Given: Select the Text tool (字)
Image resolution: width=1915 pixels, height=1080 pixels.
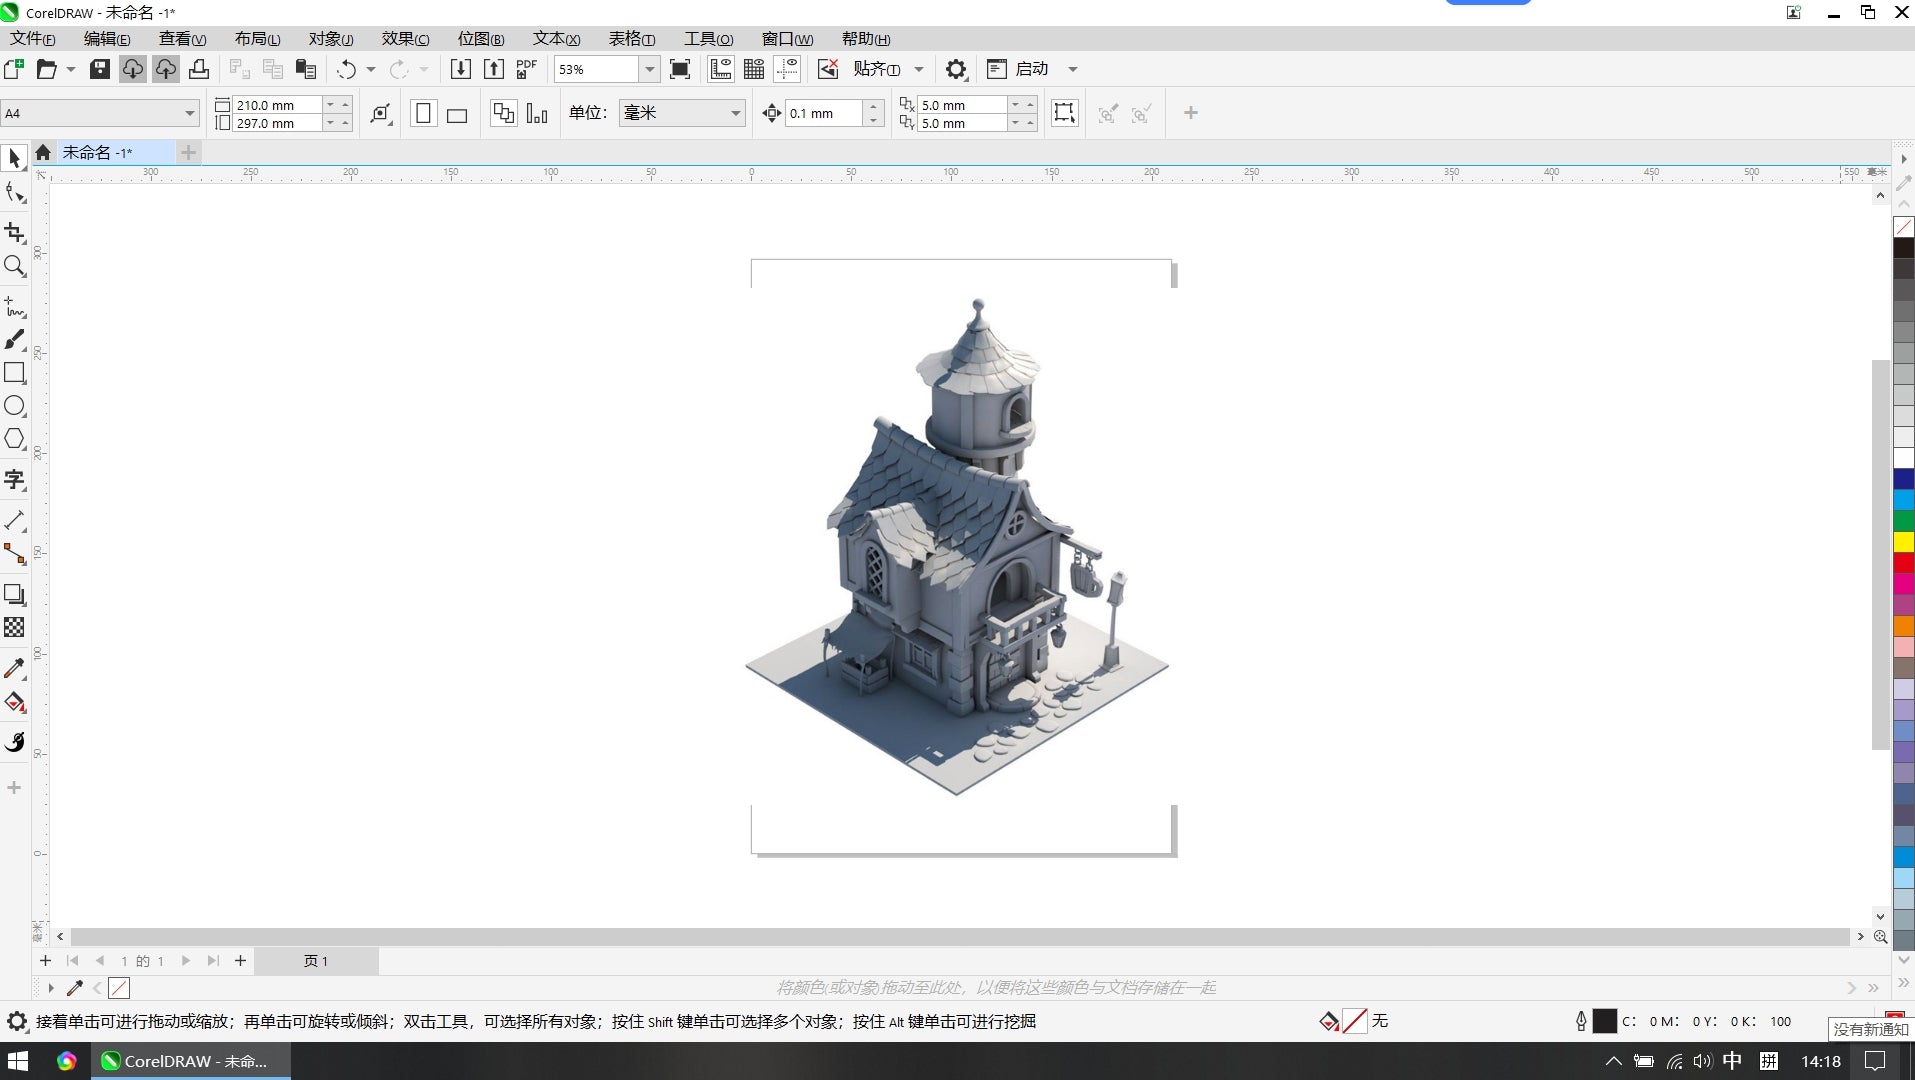Looking at the screenshot, I should click(x=14, y=480).
